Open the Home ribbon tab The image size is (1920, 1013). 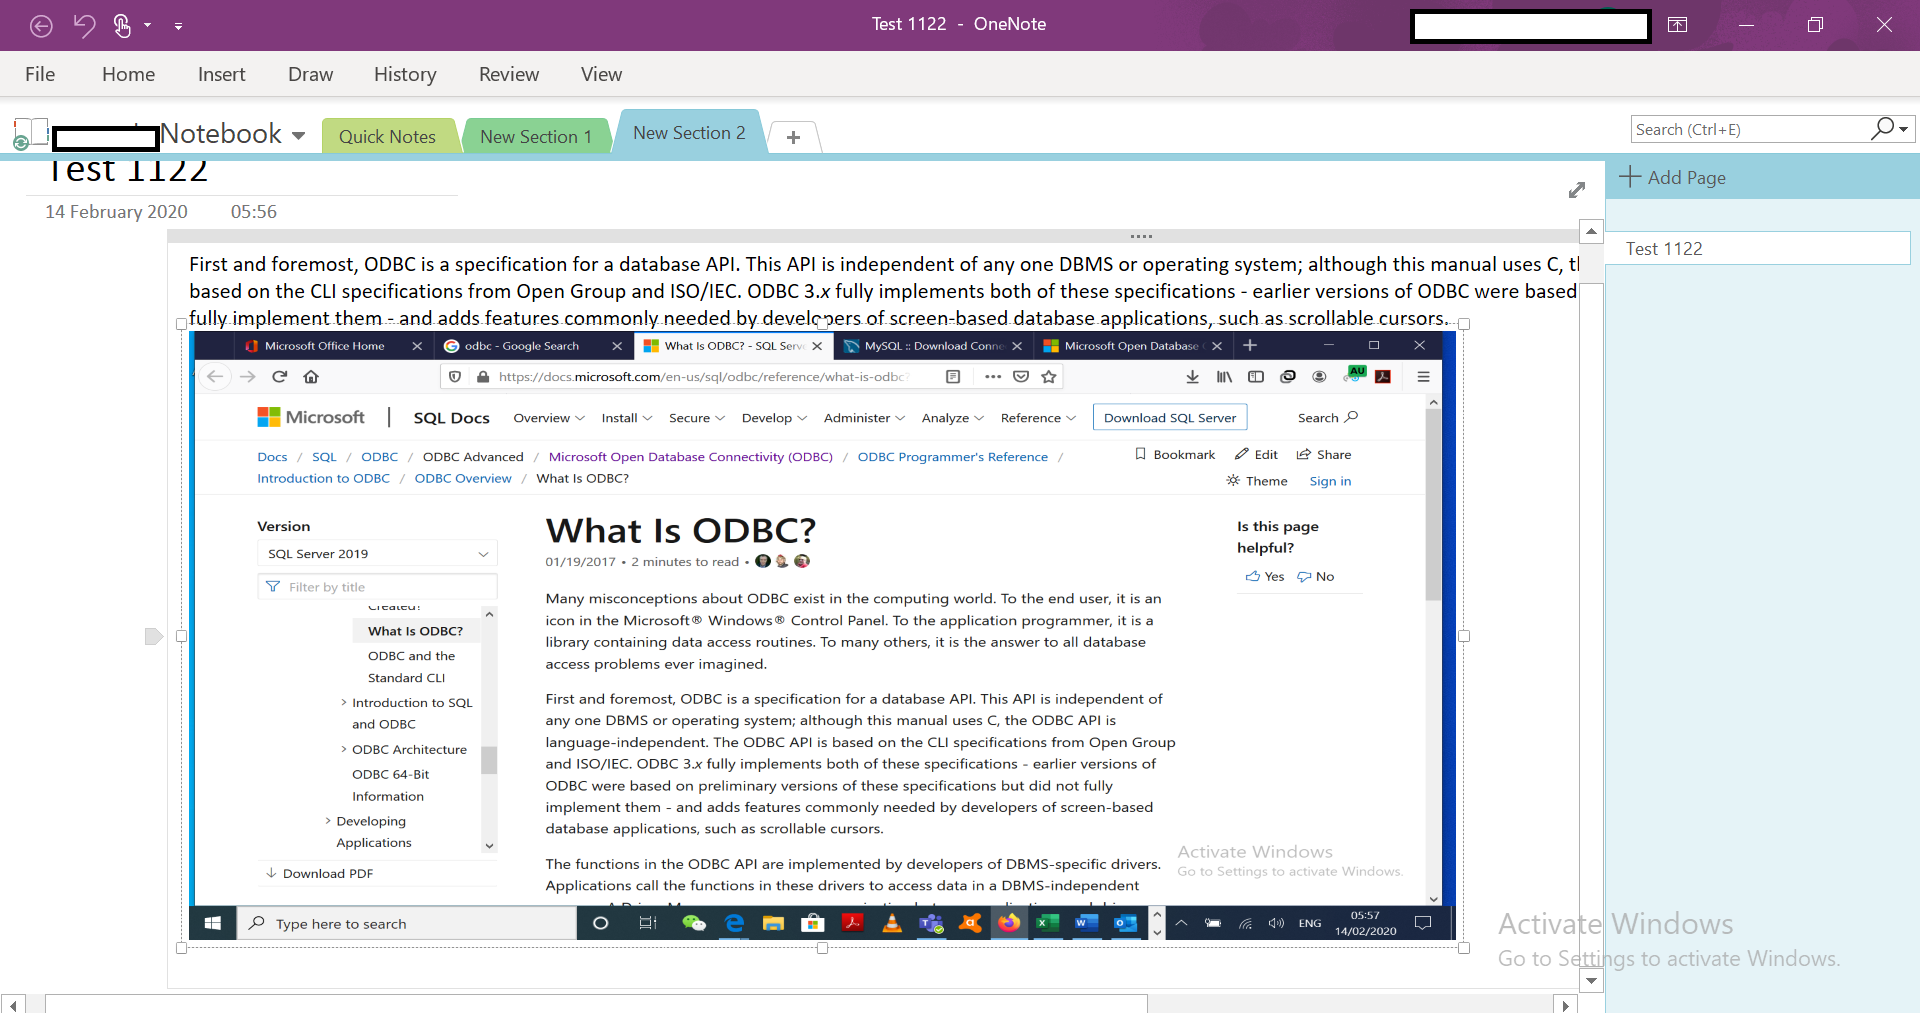(x=128, y=74)
